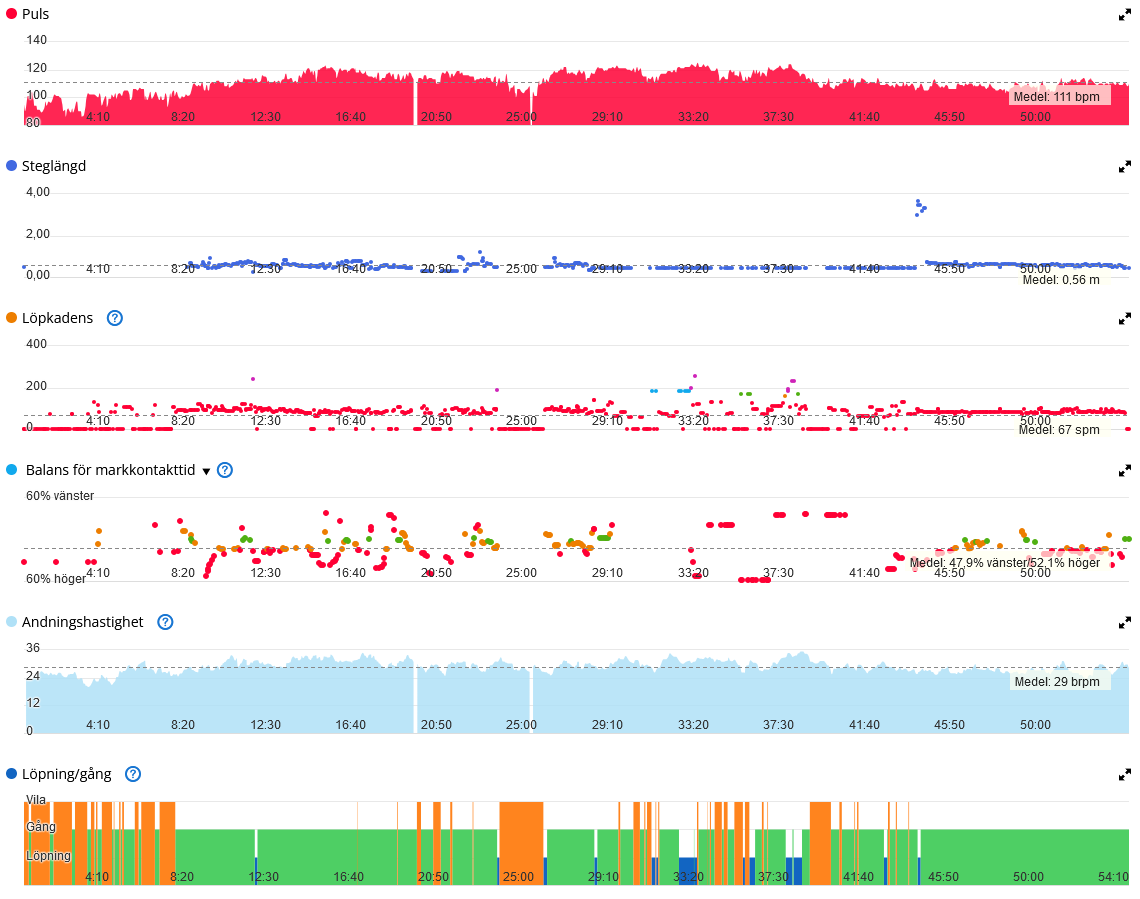Open the Balans för markkontakttid metric dropdown
The image size is (1140, 899).
tap(206, 472)
